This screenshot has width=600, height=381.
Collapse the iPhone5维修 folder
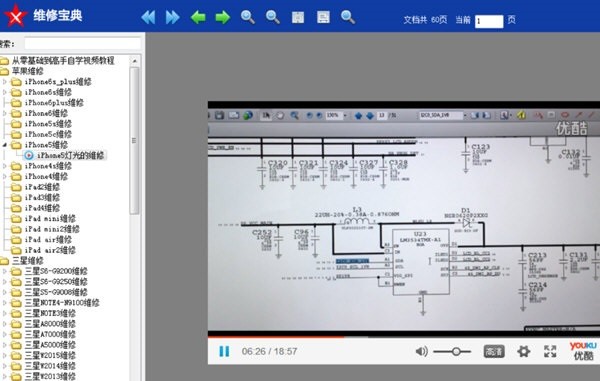click(x=5, y=145)
